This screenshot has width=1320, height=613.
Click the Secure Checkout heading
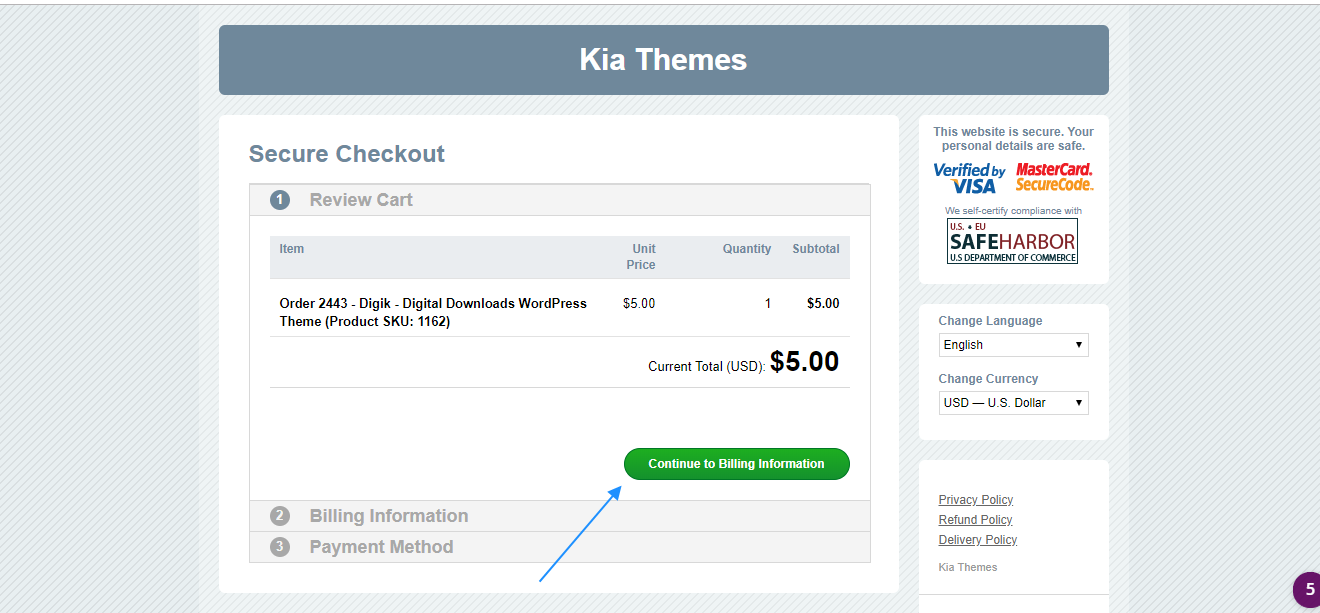(x=347, y=154)
